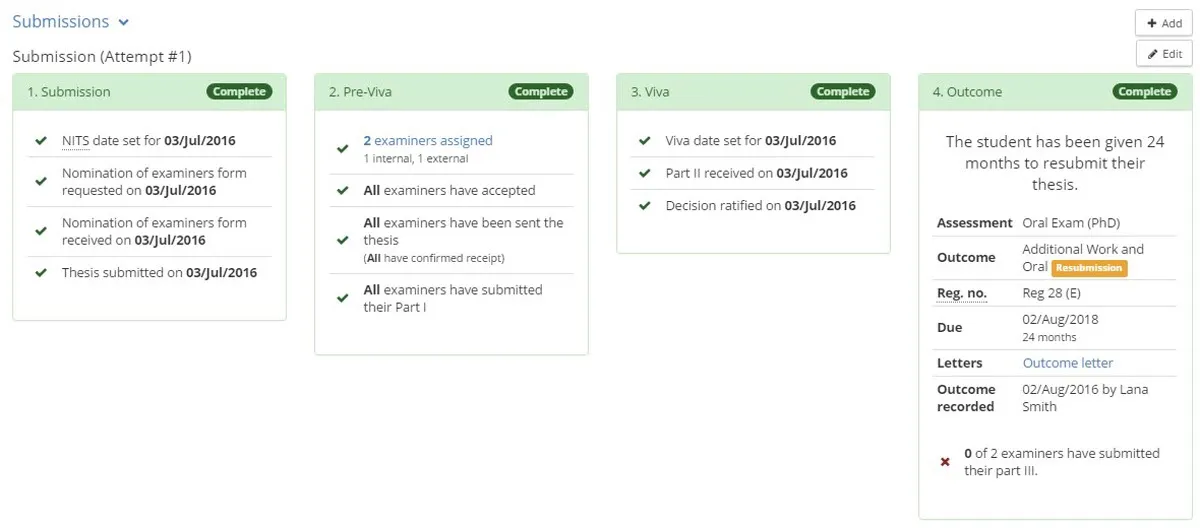Click red cross beside part III status
Viewport: 1200px width, 528px height.
click(945, 462)
